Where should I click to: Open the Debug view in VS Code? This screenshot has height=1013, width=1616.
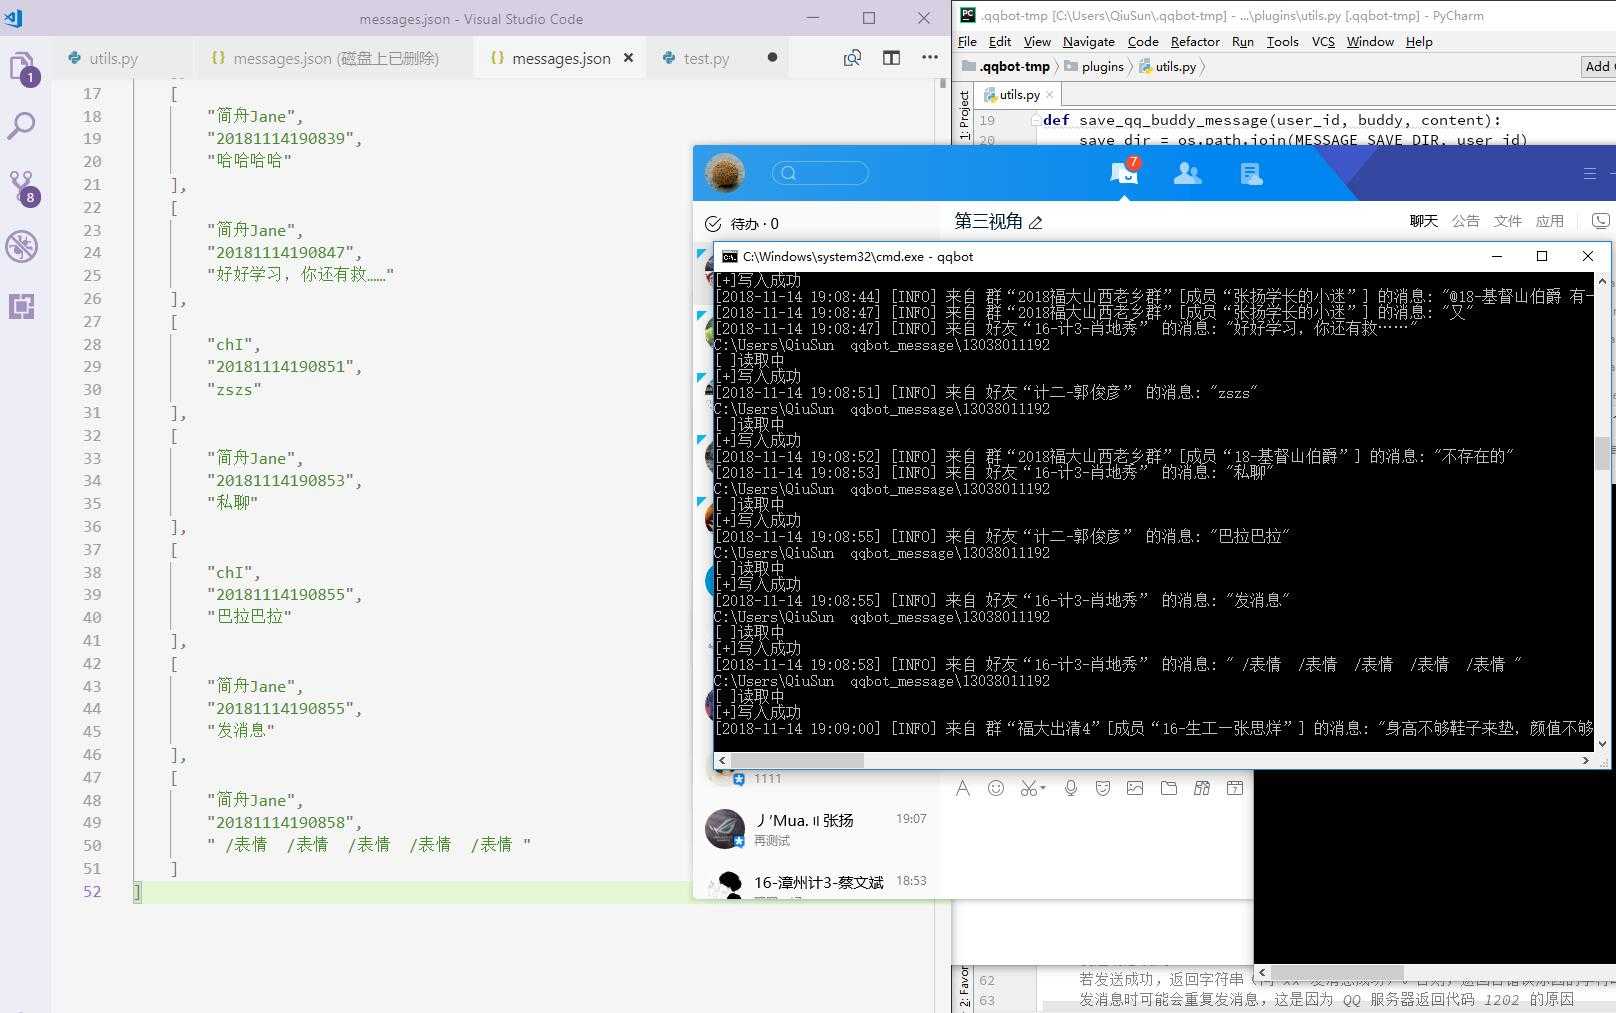click(x=22, y=246)
